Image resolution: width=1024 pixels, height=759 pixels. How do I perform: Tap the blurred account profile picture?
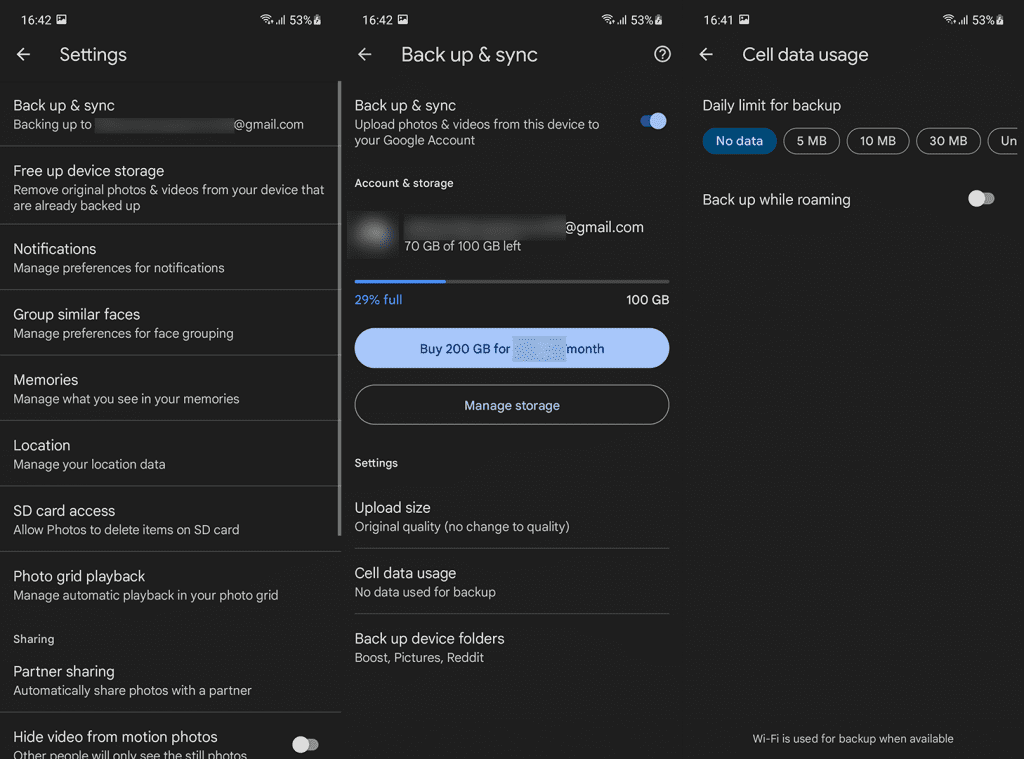374,234
